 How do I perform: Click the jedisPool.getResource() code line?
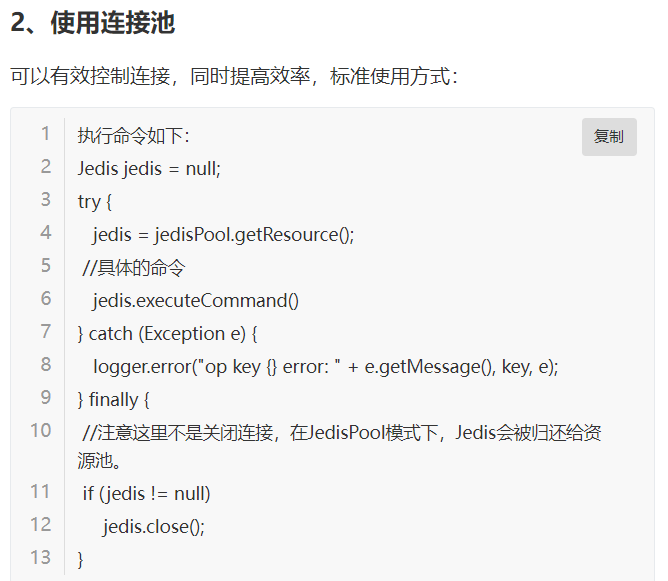(223, 235)
